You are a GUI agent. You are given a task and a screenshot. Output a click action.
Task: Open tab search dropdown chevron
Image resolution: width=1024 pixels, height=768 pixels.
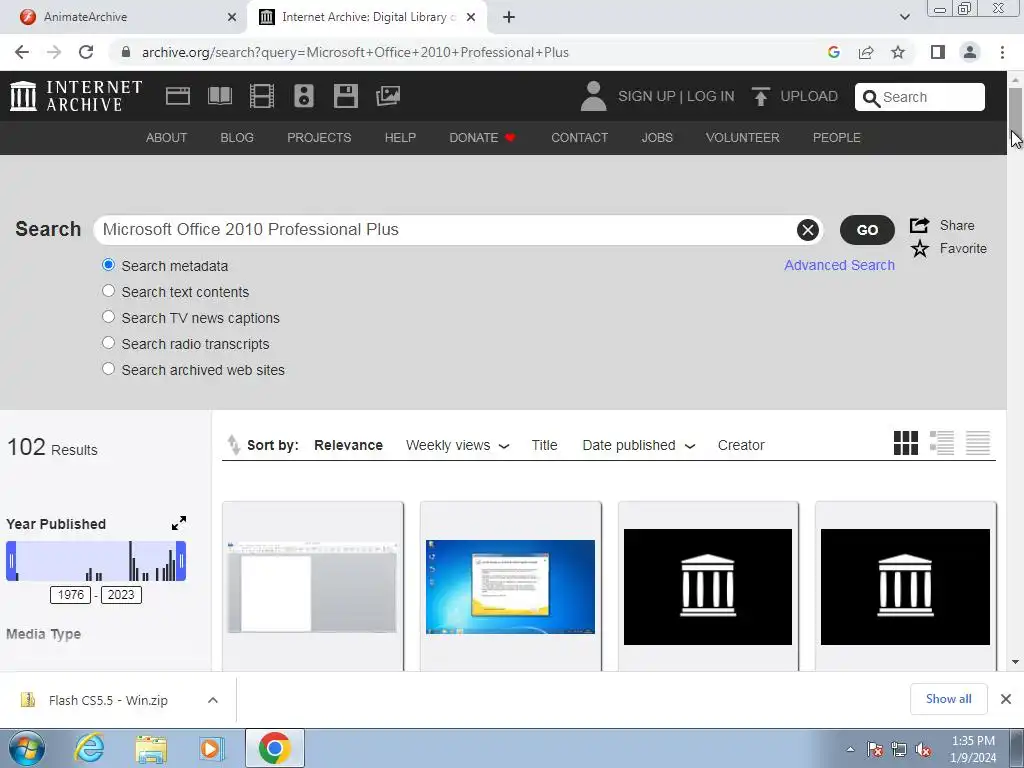(x=904, y=17)
